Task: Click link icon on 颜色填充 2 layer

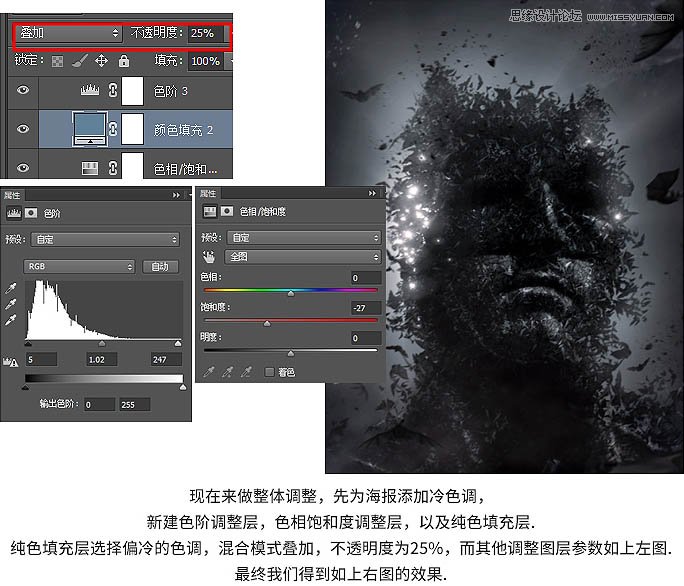Action: pyautogui.click(x=113, y=129)
